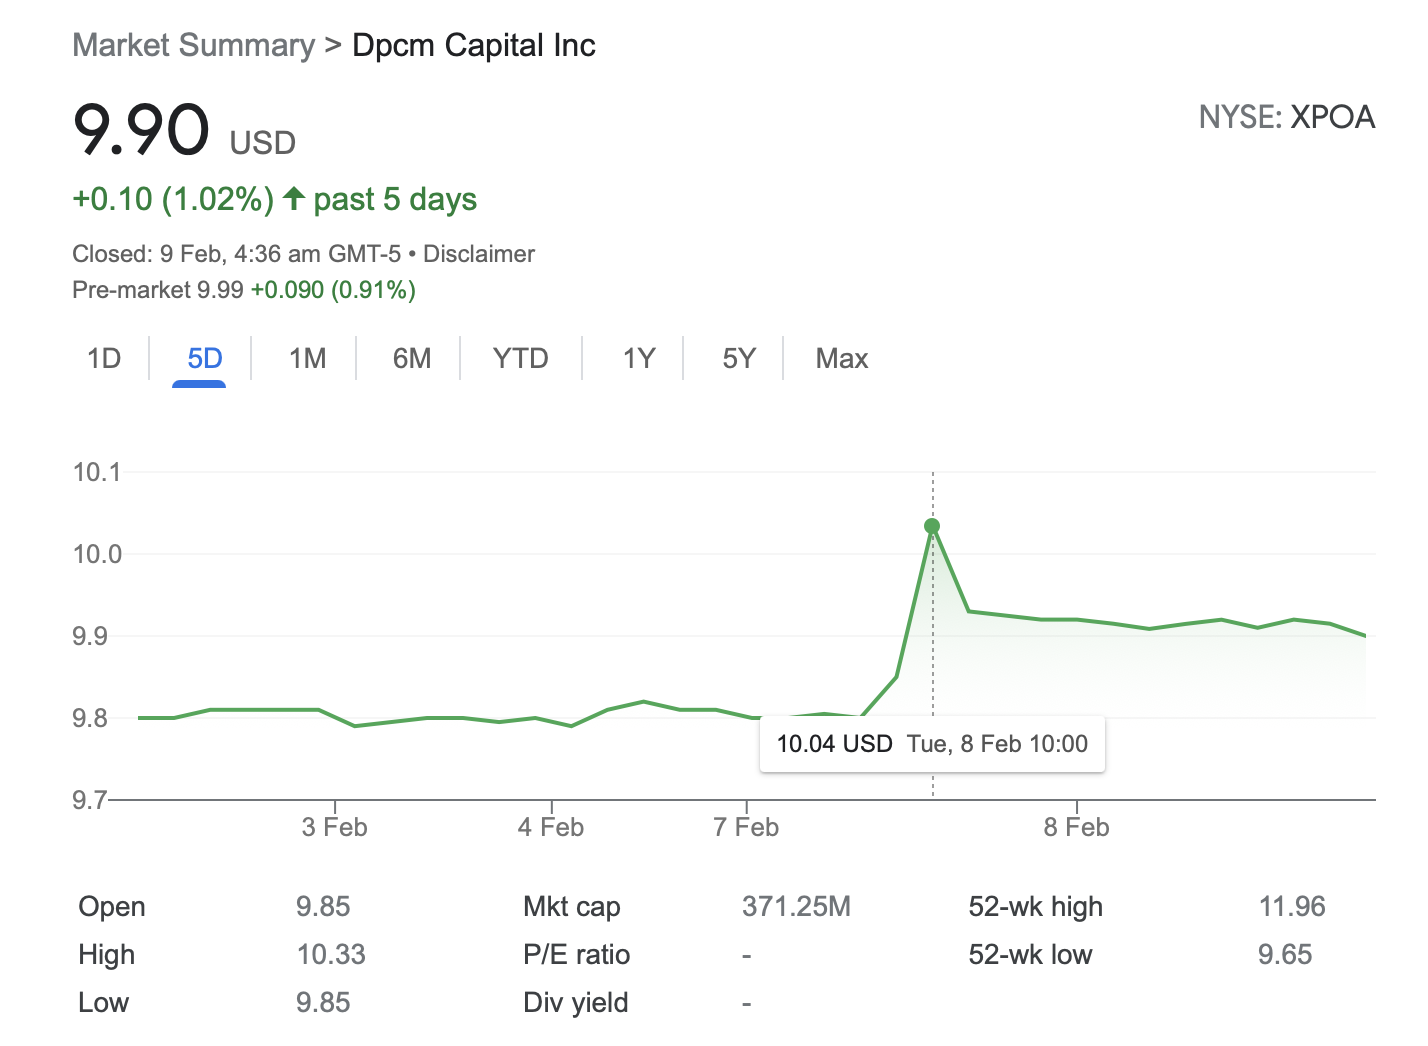Click the Mkt cap value 371.25M

[796, 907]
